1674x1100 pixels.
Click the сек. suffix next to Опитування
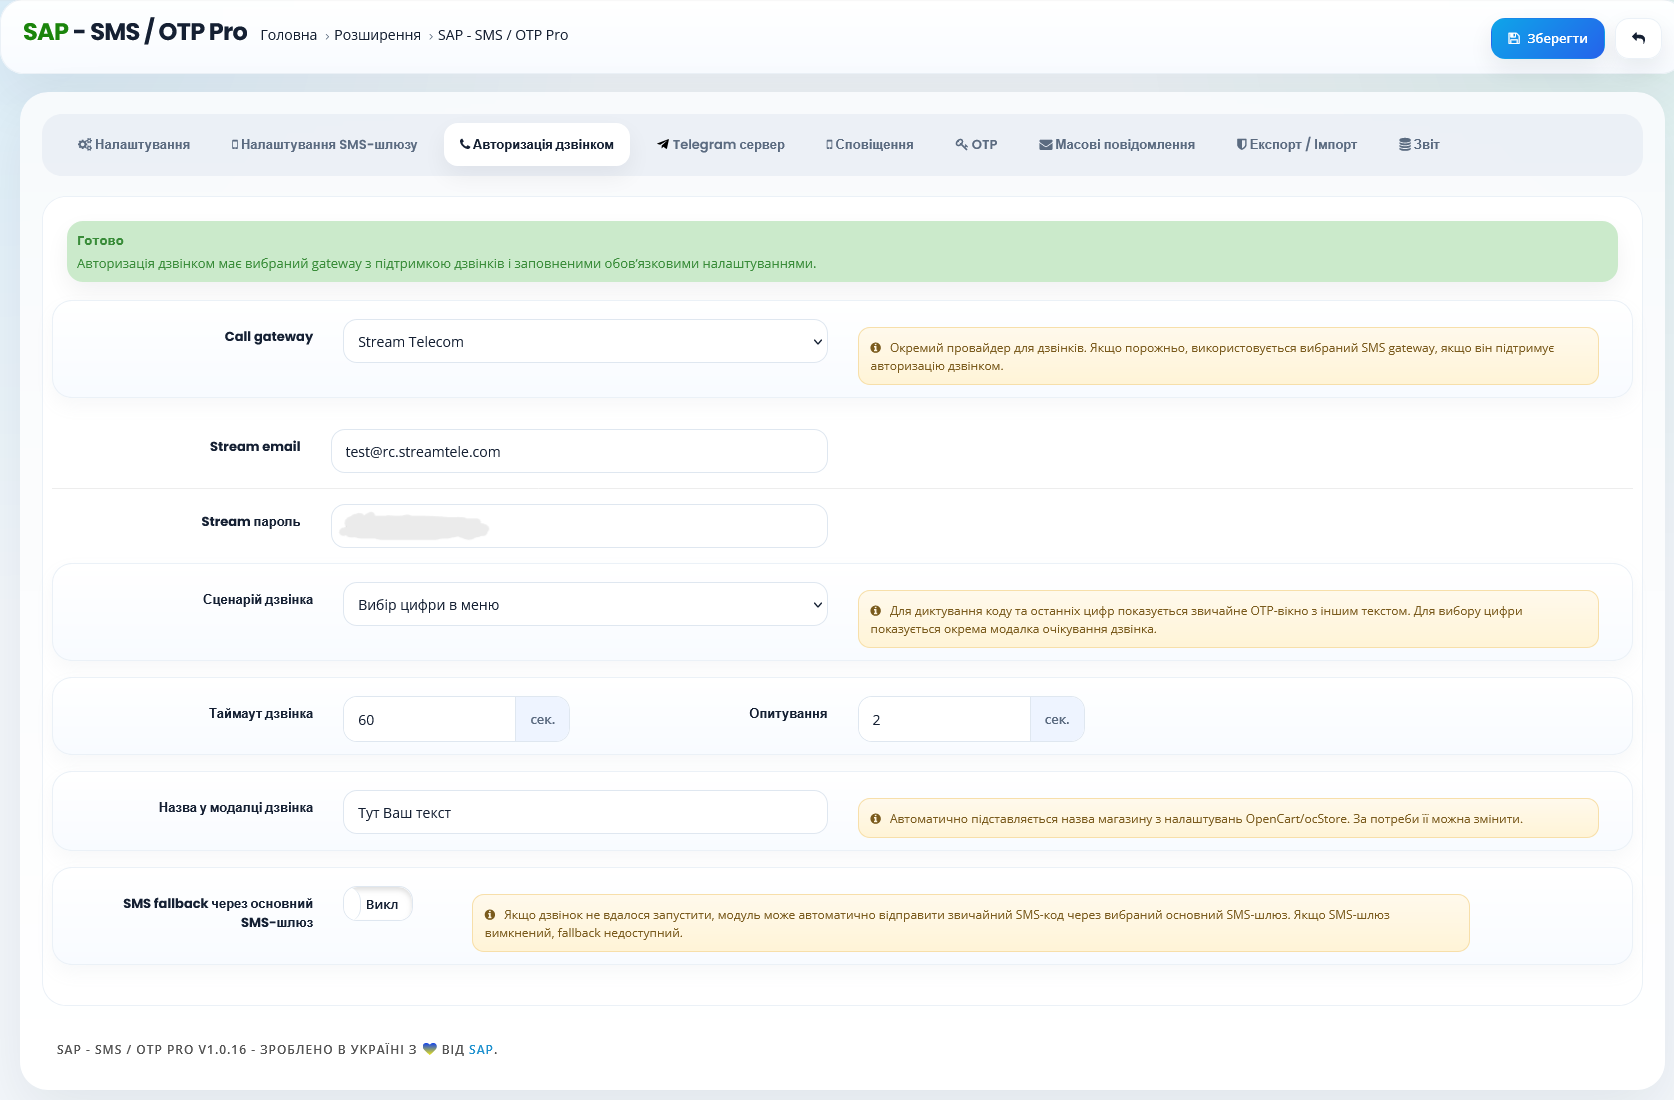point(1057,720)
